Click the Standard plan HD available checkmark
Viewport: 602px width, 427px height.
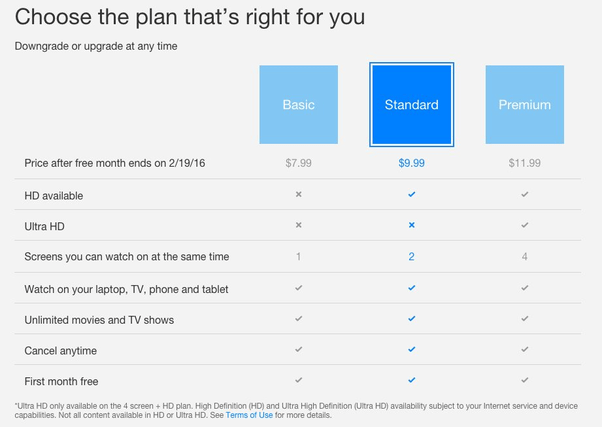click(x=411, y=195)
